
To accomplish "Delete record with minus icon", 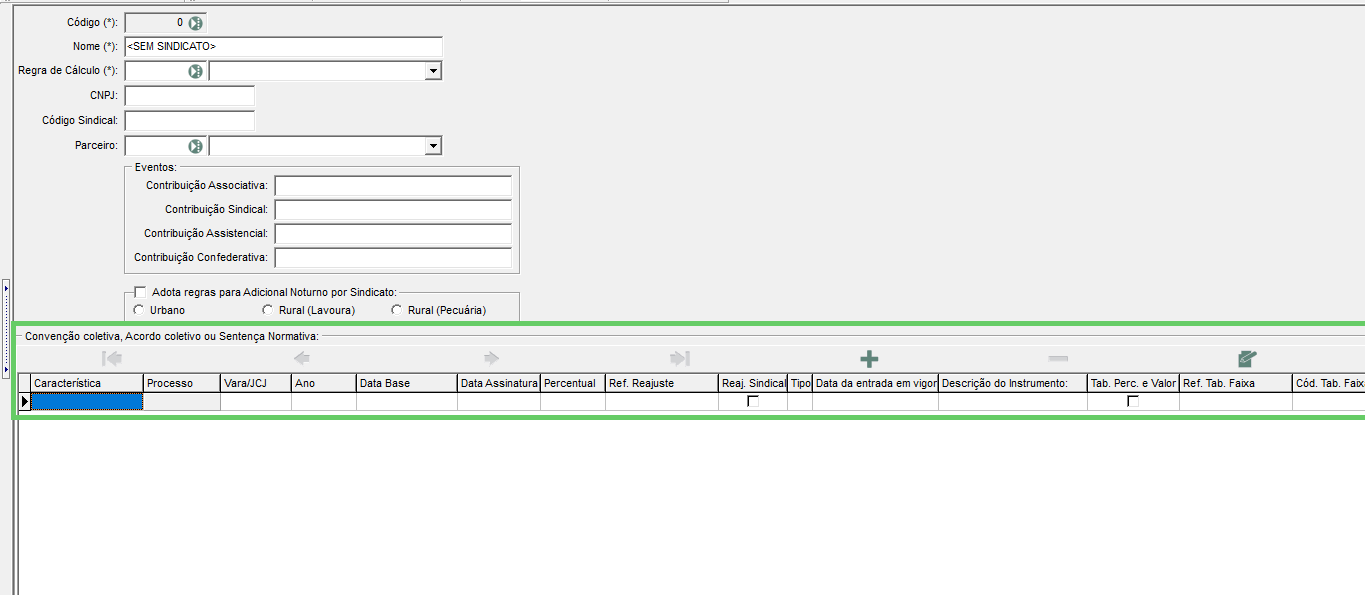I will 1058,358.
